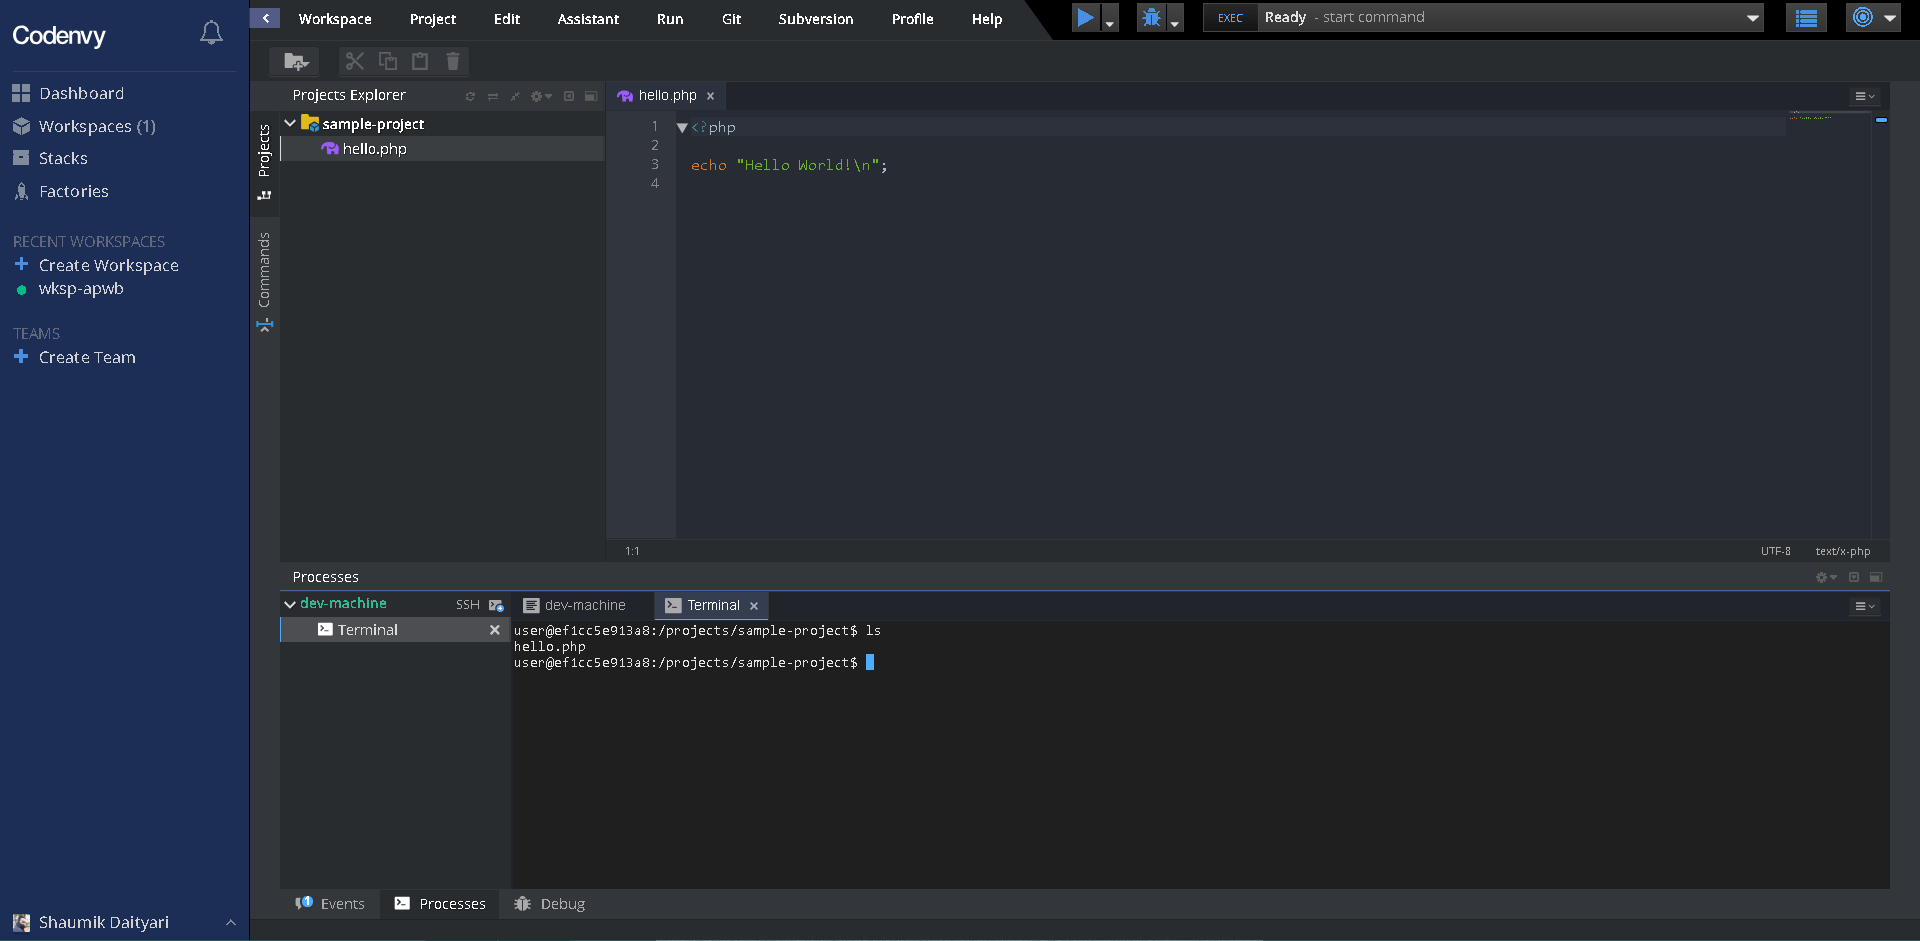
Task: Run the project with the green Run icon
Action: point(1086,17)
